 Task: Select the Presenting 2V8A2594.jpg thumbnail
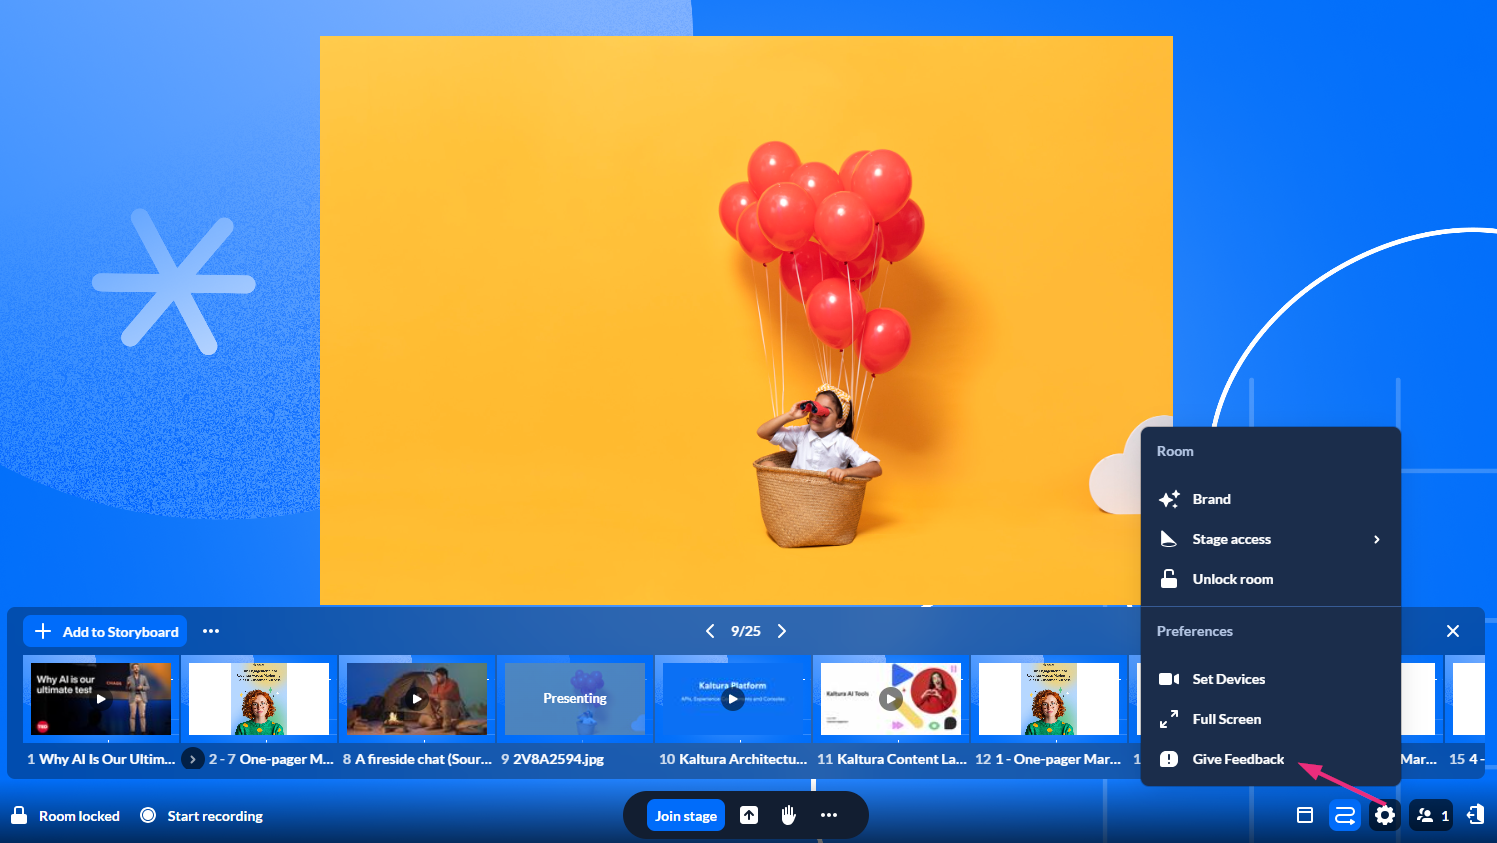coord(575,699)
